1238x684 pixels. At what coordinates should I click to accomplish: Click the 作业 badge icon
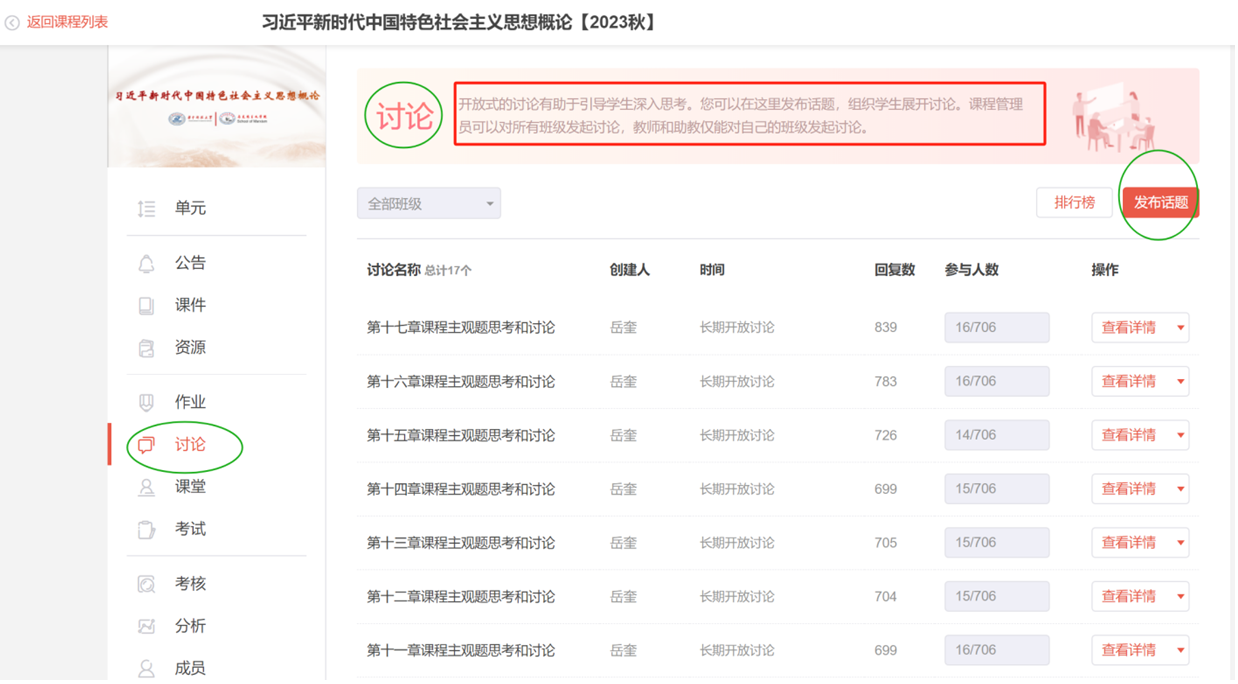point(146,402)
